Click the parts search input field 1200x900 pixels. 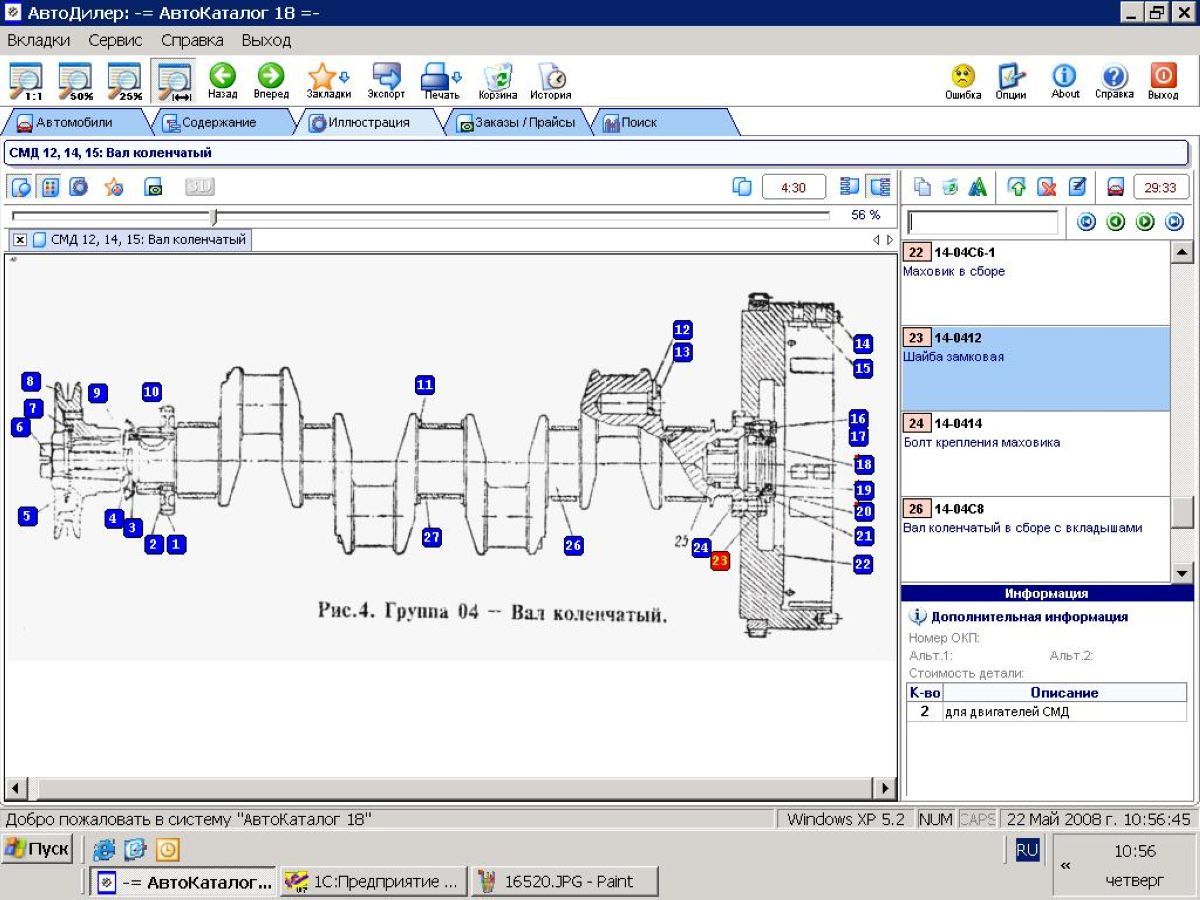(x=982, y=222)
